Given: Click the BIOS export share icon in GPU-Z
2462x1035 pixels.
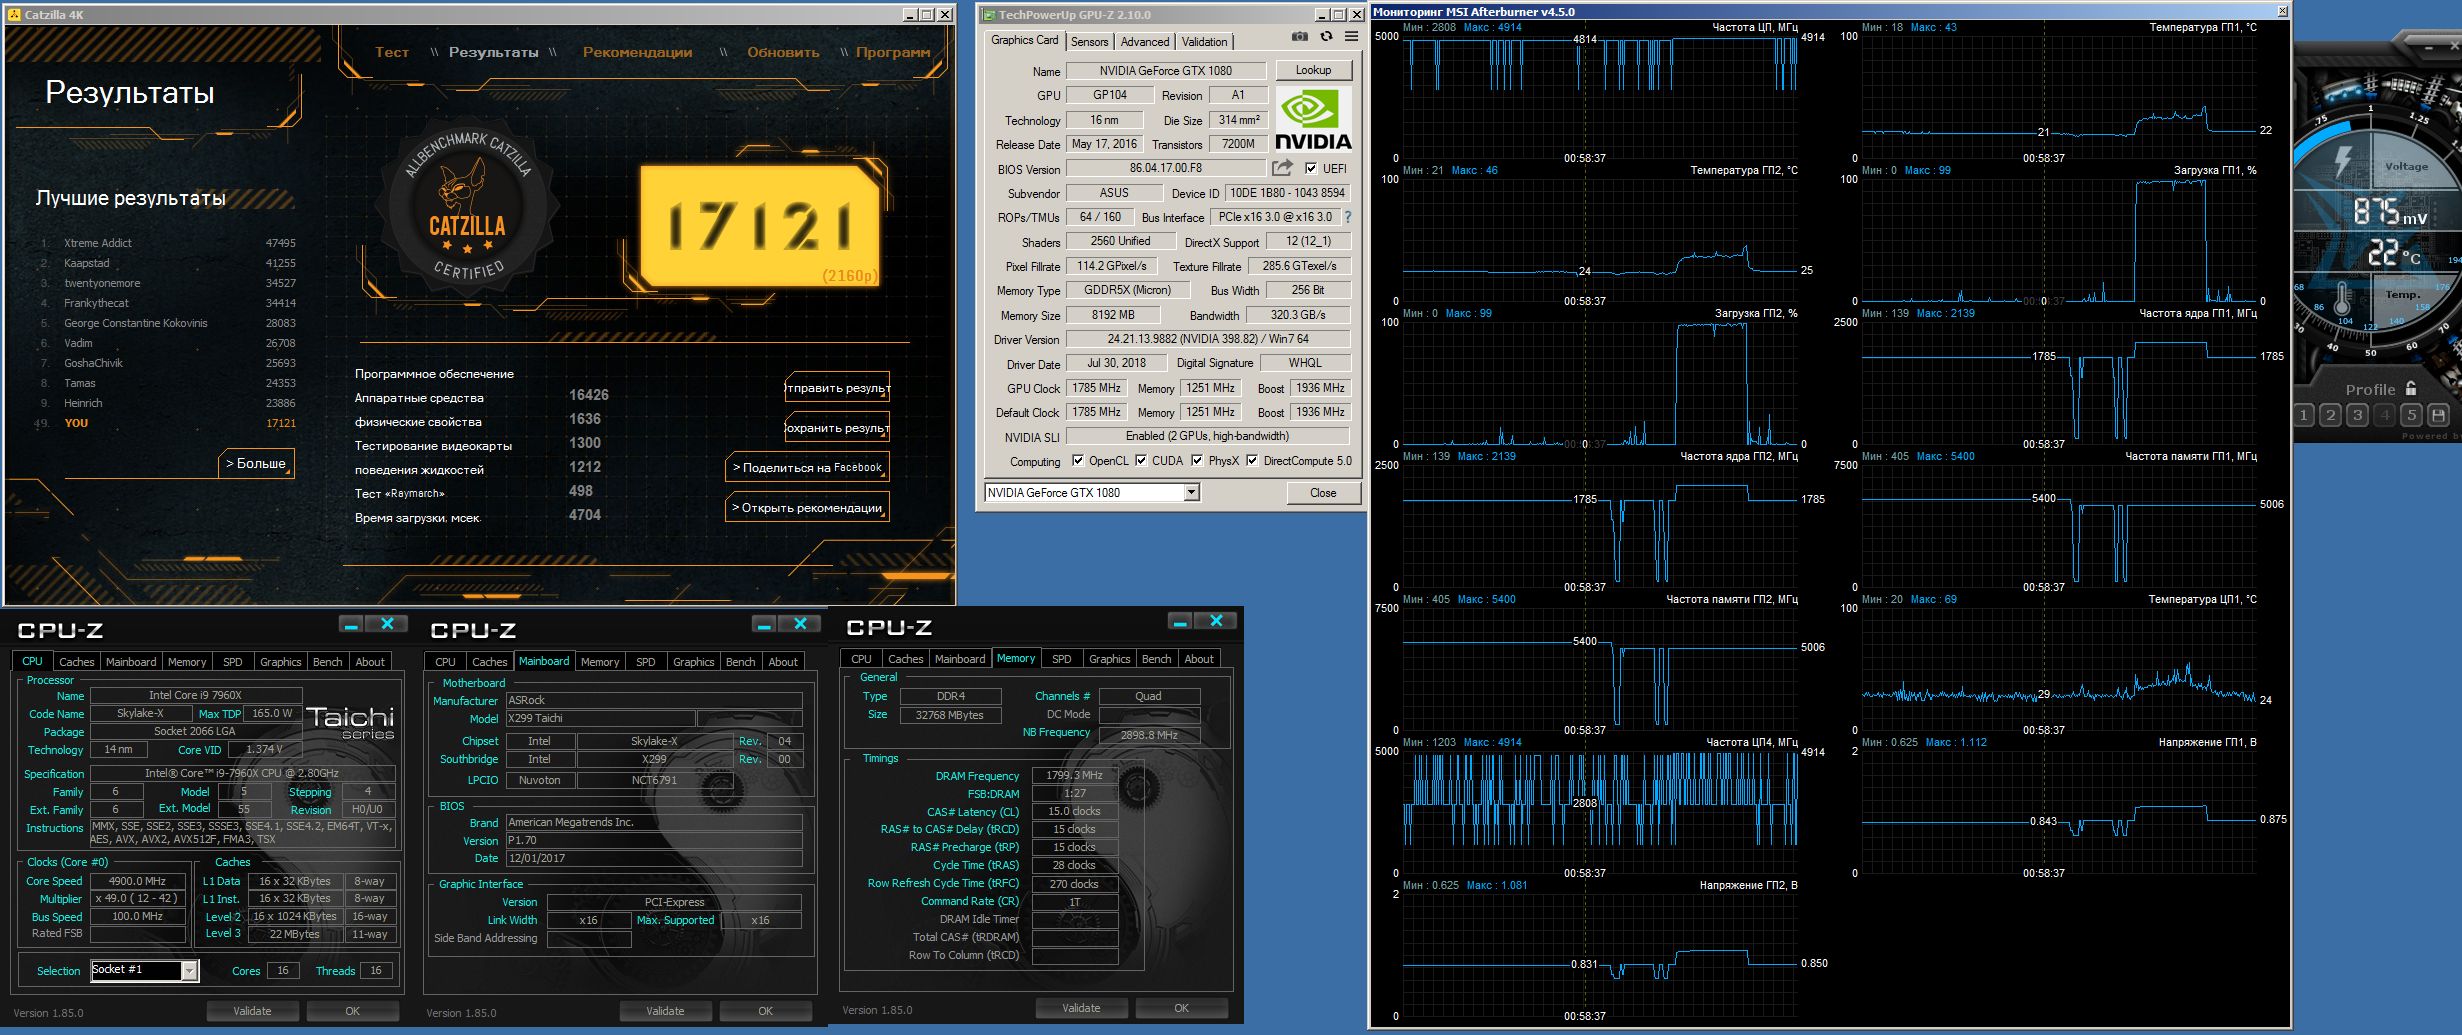Looking at the screenshot, I should pos(1282,168).
